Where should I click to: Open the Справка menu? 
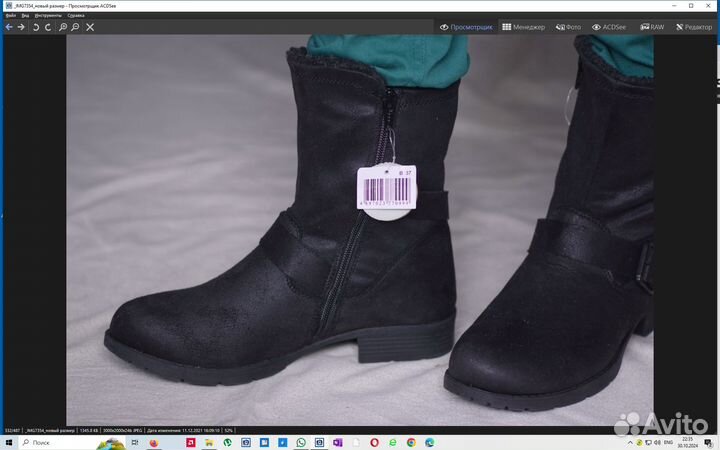pyautogui.click(x=76, y=16)
